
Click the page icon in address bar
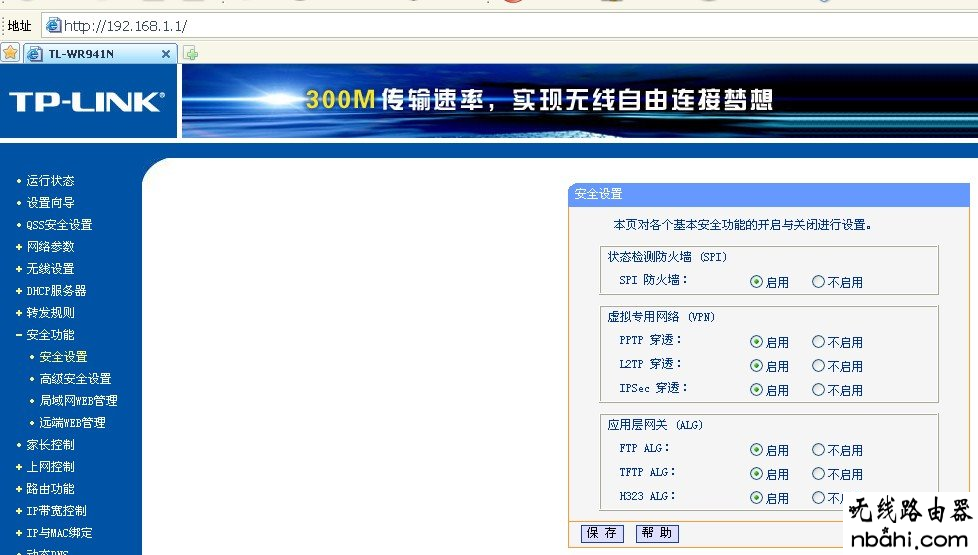[x=54, y=26]
